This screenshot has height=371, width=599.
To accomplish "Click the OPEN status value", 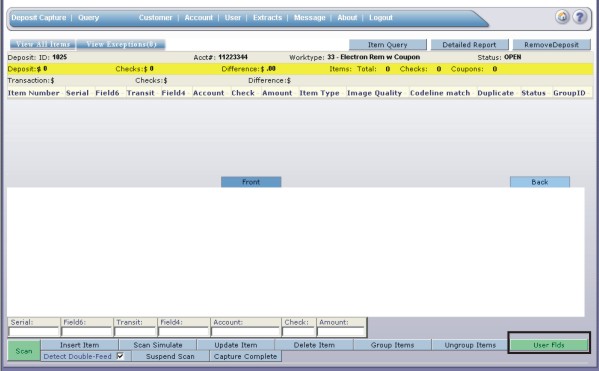I will (513, 57).
